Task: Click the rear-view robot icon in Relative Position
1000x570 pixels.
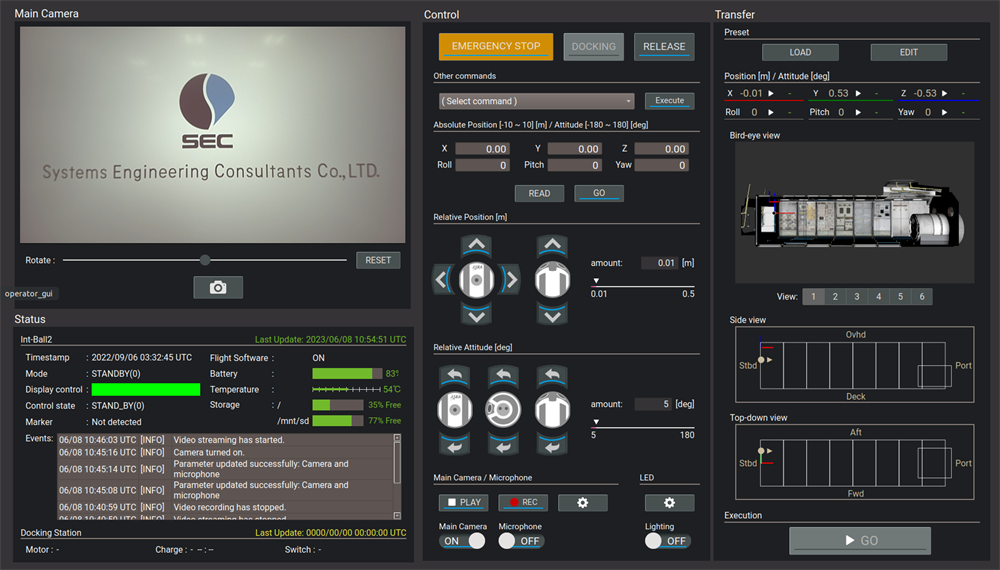Action: tap(552, 280)
